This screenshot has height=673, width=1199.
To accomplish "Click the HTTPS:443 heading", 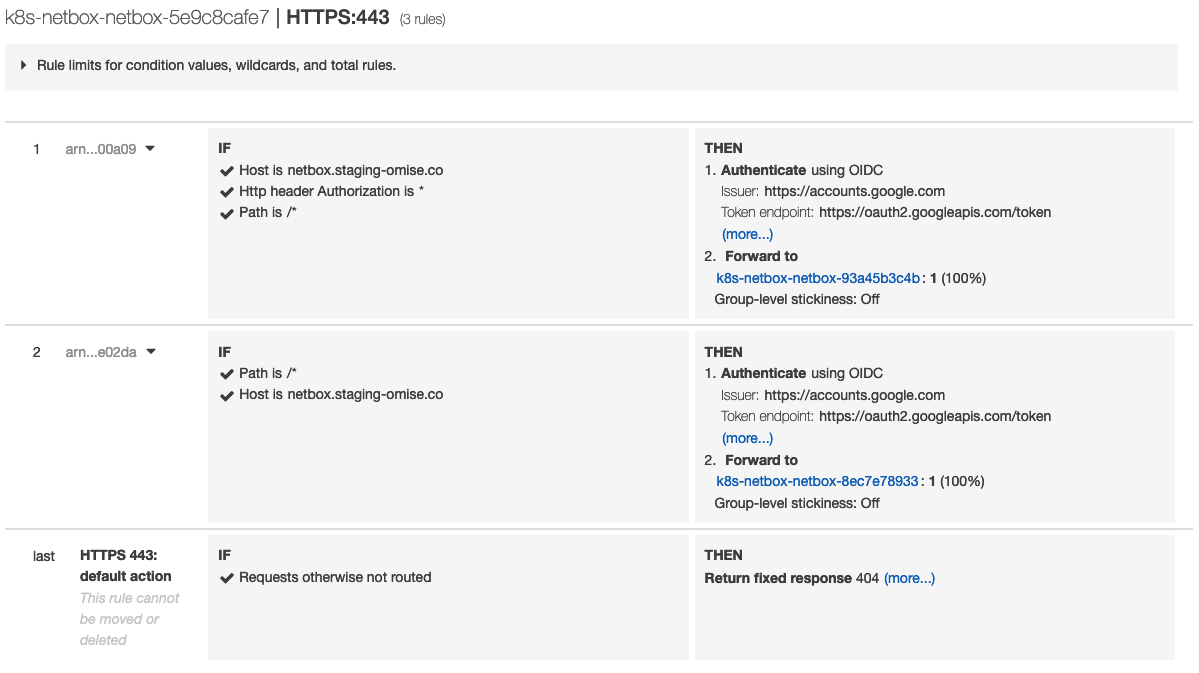I will click(x=338, y=18).
